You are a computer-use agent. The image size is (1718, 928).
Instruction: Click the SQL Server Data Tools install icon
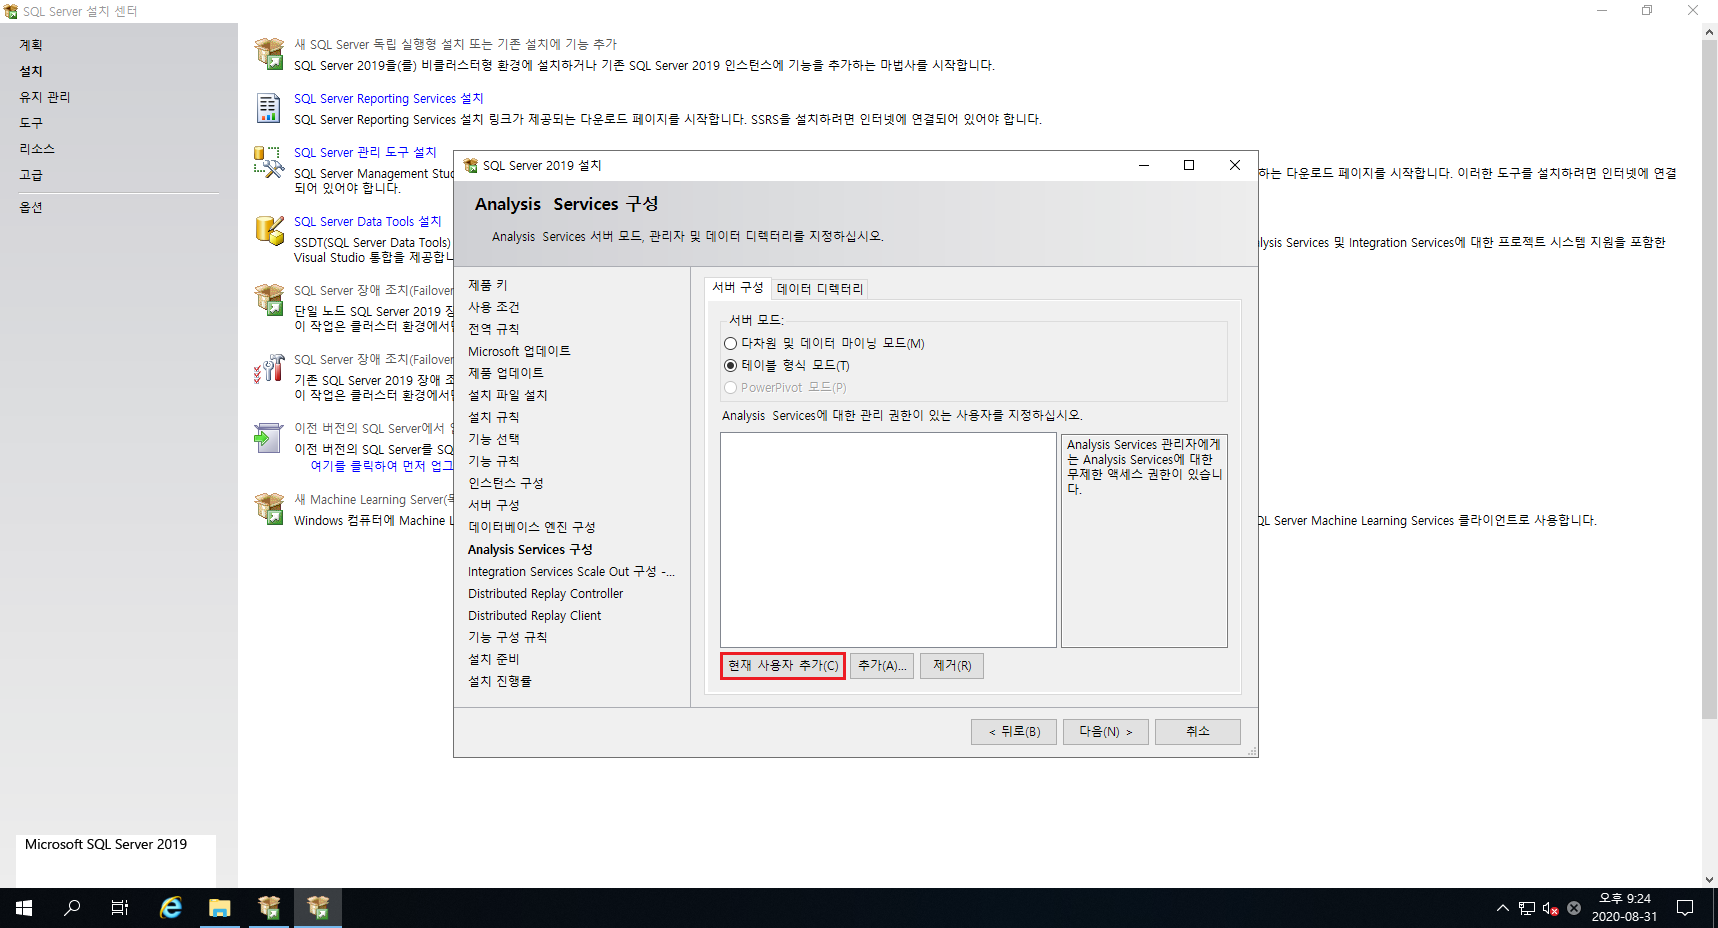(x=269, y=231)
